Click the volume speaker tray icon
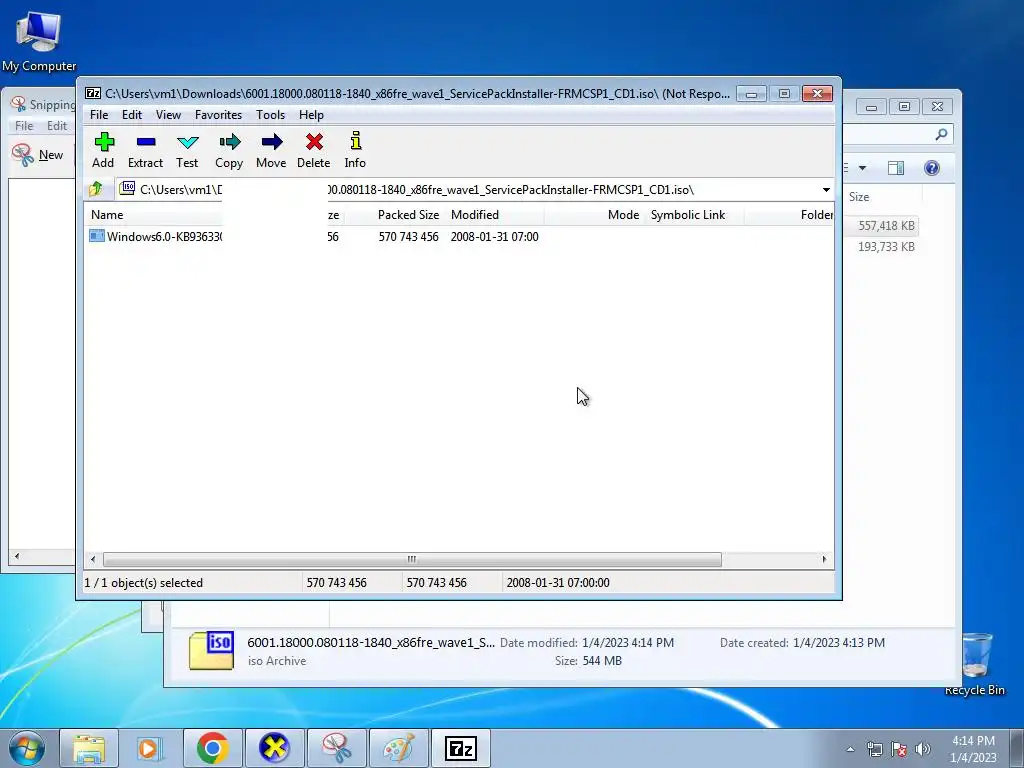The width and height of the screenshot is (1024, 768). pyautogui.click(x=923, y=749)
